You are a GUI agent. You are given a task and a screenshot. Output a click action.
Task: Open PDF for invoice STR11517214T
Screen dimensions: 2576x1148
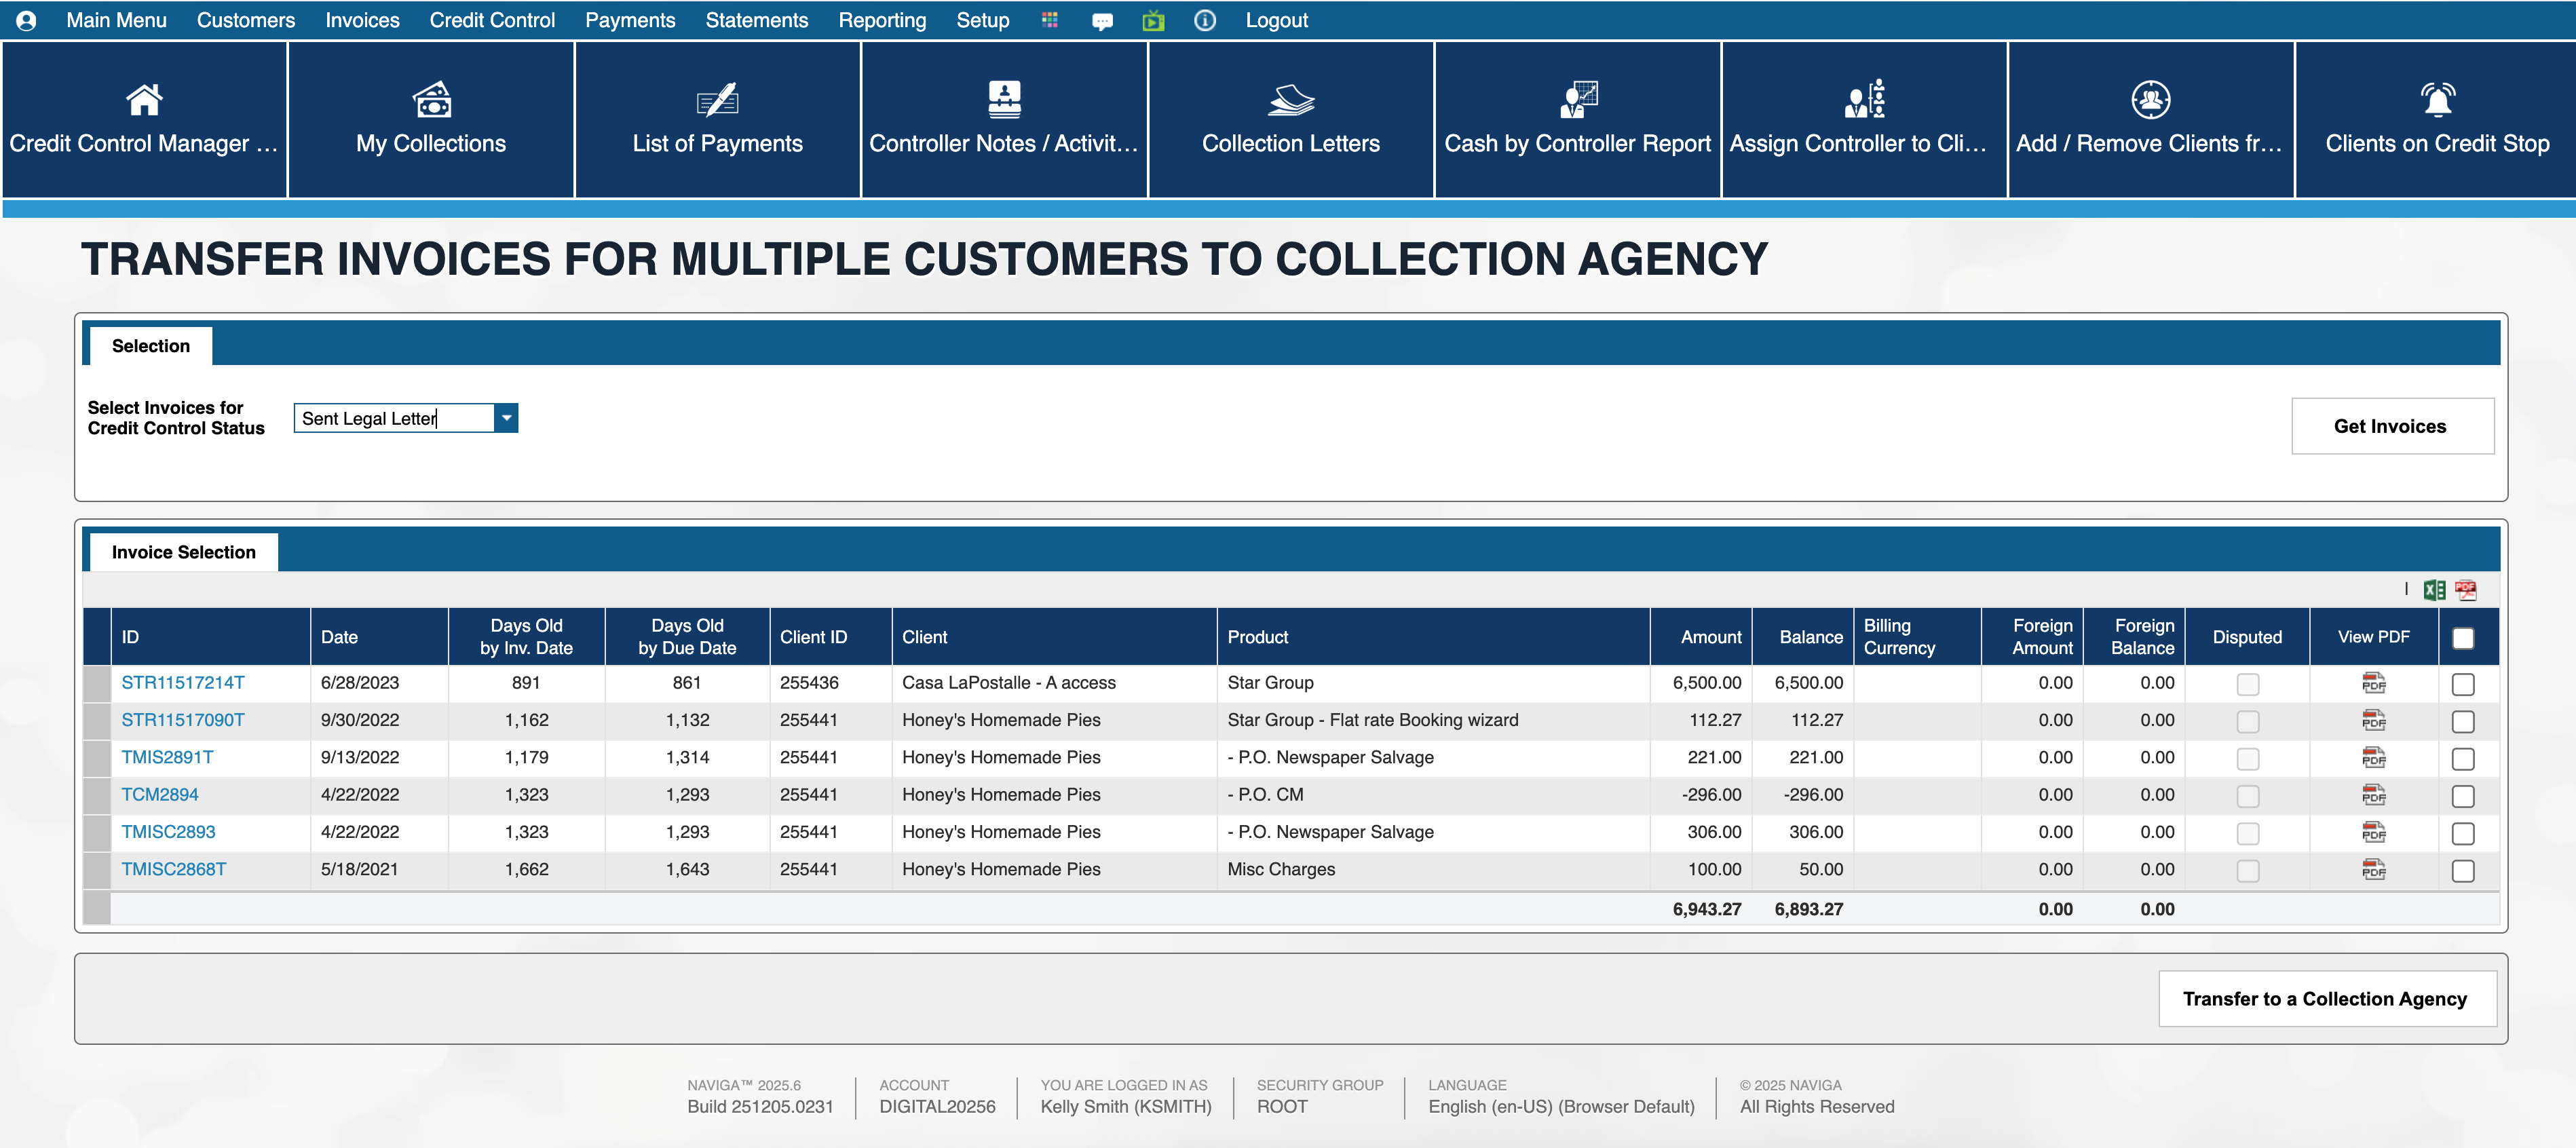pyautogui.click(x=2373, y=683)
